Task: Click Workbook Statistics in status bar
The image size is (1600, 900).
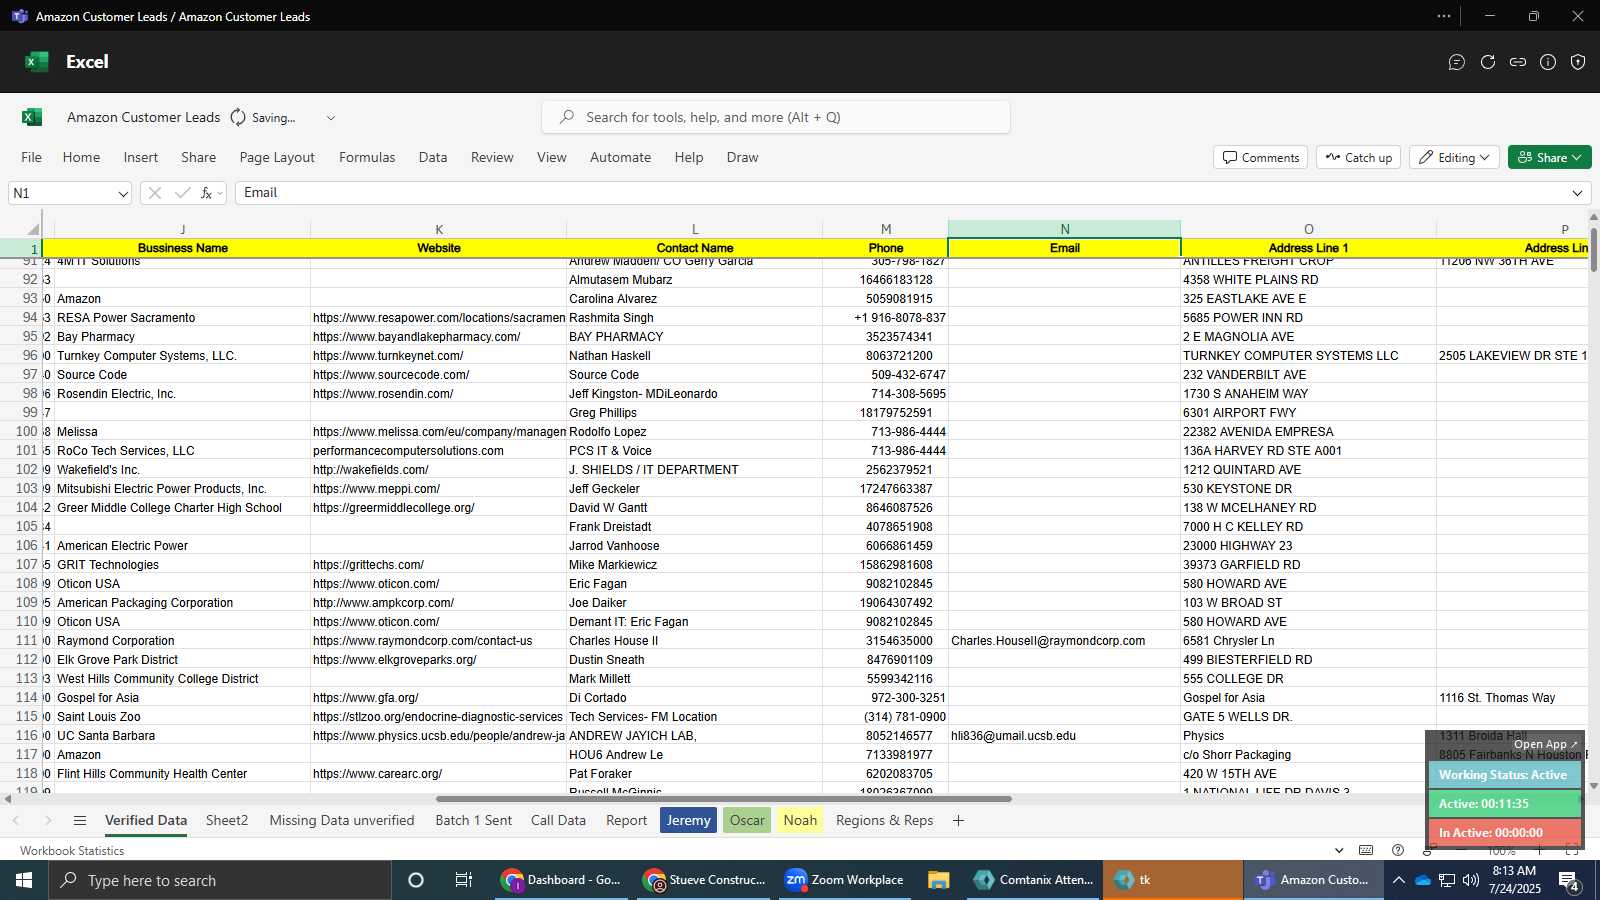Action: [72, 850]
